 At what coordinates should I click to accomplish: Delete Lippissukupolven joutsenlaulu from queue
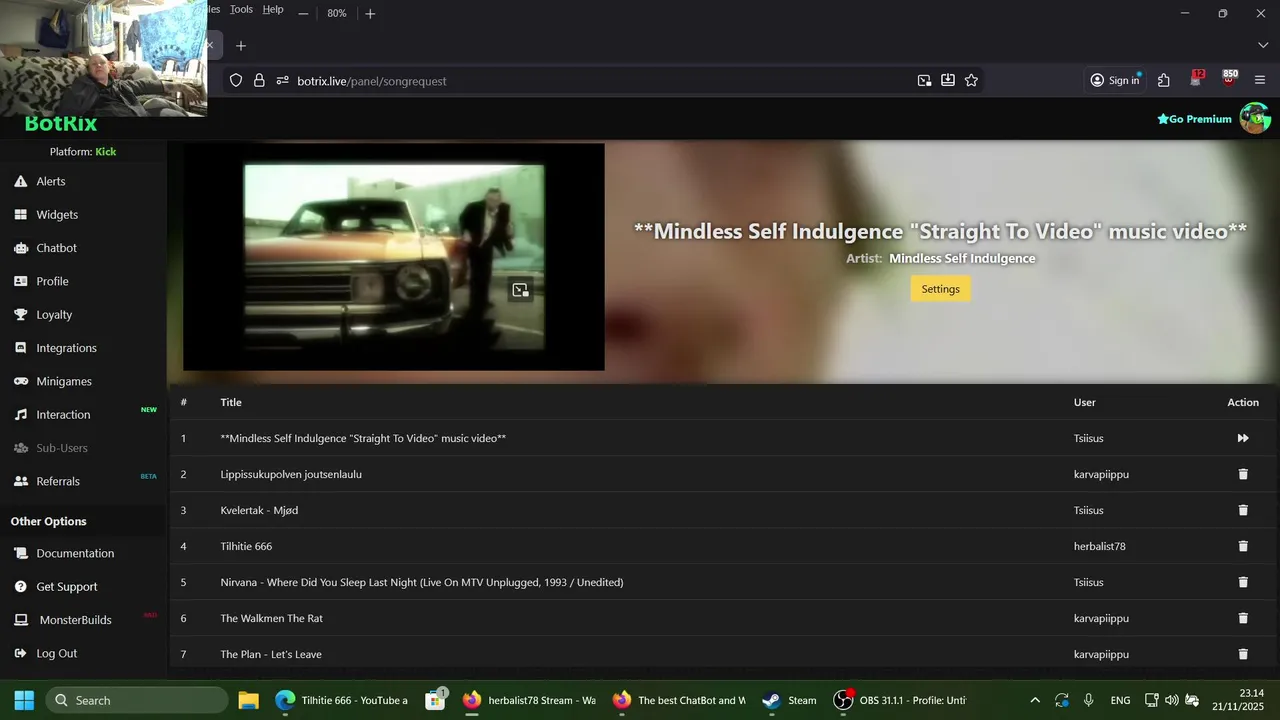click(x=1243, y=474)
